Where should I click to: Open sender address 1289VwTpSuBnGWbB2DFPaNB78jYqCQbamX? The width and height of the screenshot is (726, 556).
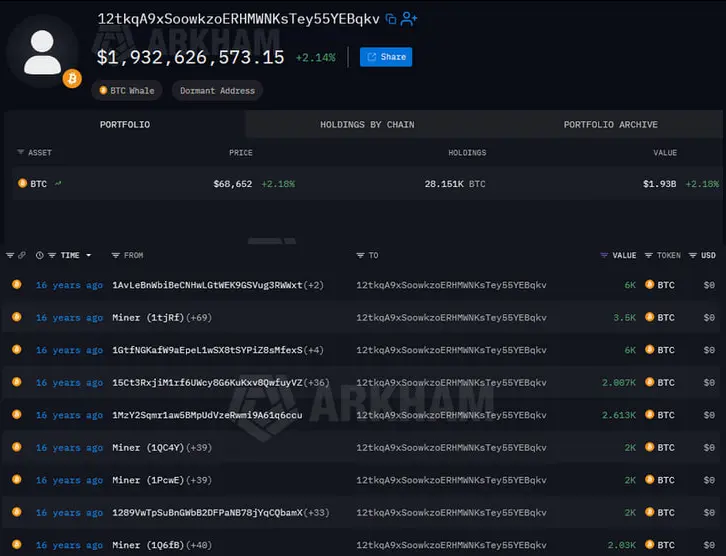[x=207, y=512]
